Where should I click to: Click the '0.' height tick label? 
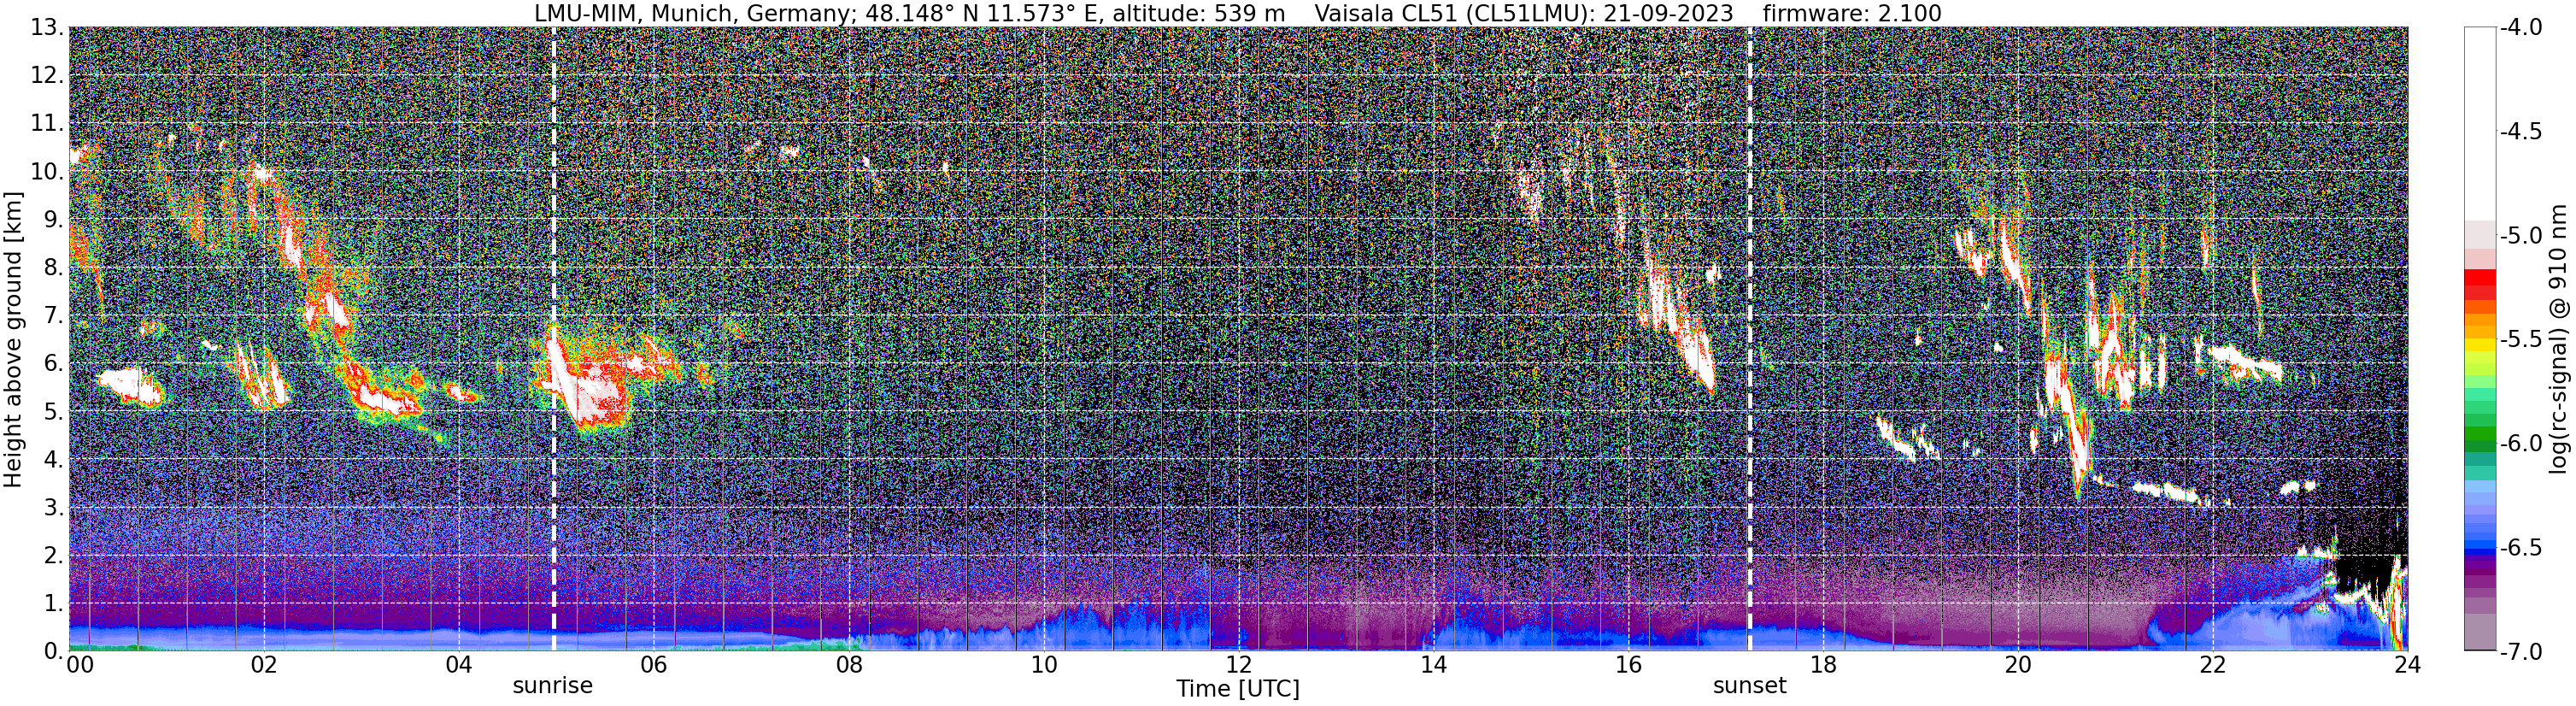pos(54,651)
